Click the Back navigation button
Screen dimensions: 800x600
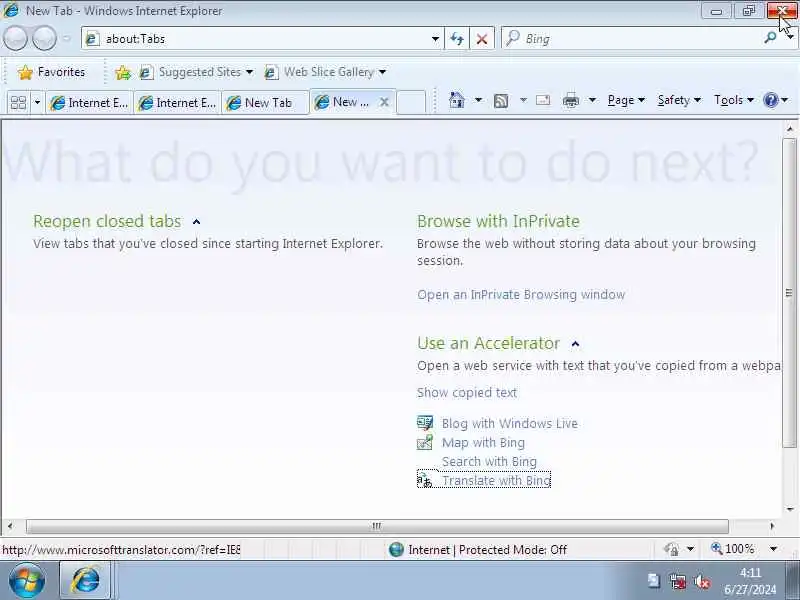point(15,38)
